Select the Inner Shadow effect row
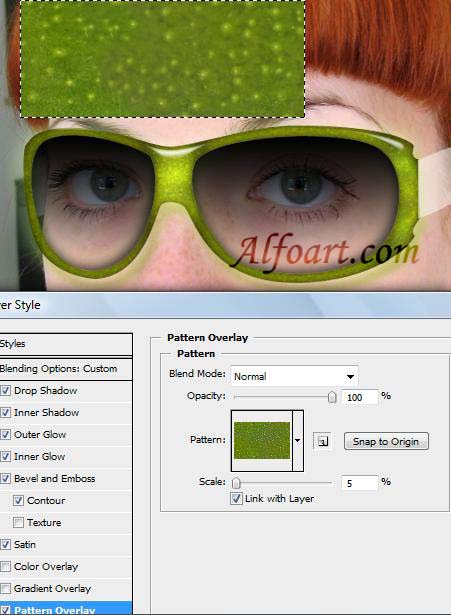Viewport: 451px width, 615px height. [x=66, y=413]
